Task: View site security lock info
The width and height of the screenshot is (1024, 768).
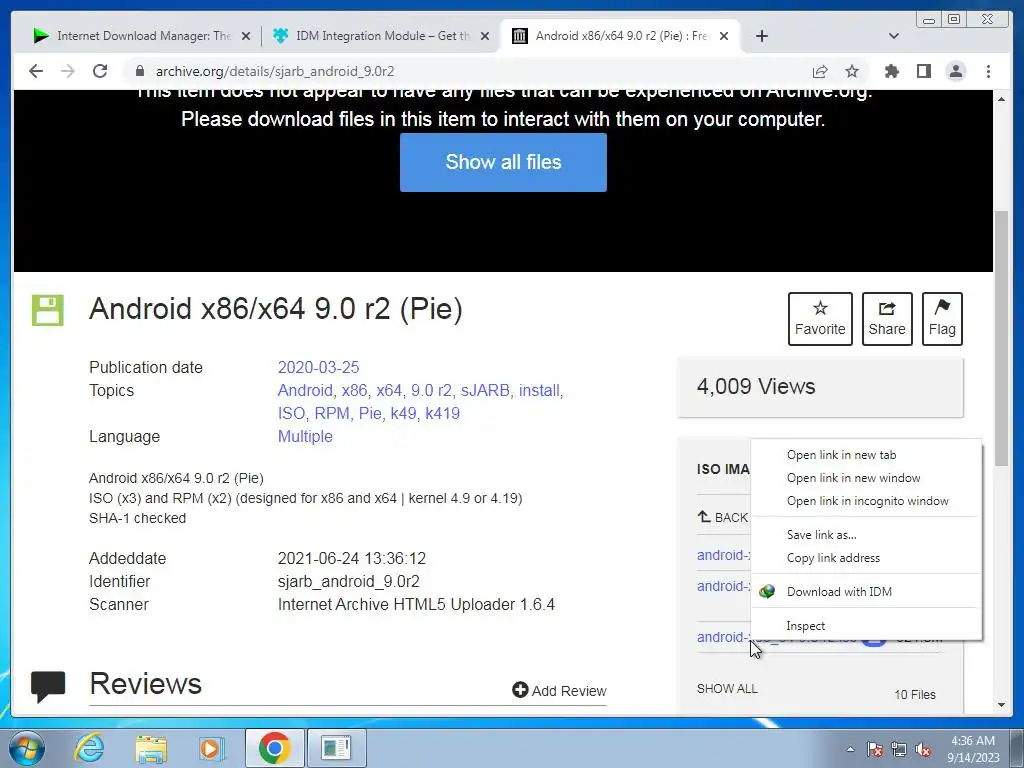Action: [140, 71]
